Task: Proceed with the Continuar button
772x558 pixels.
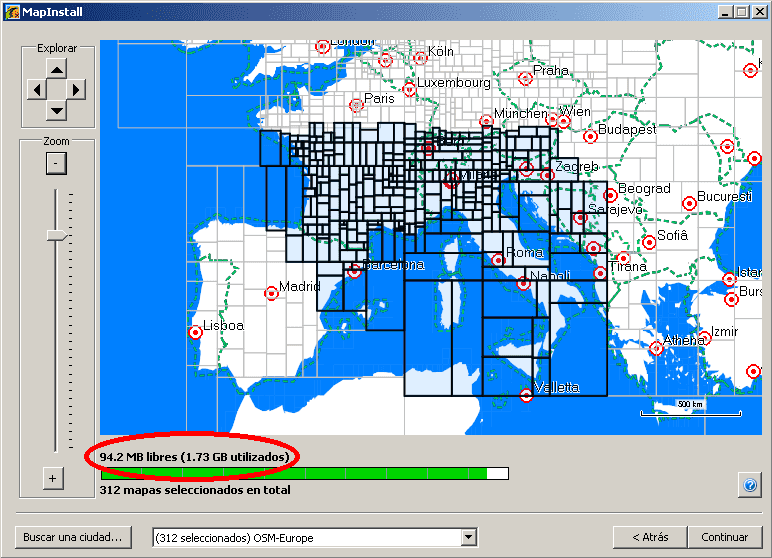Action: [724, 537]
